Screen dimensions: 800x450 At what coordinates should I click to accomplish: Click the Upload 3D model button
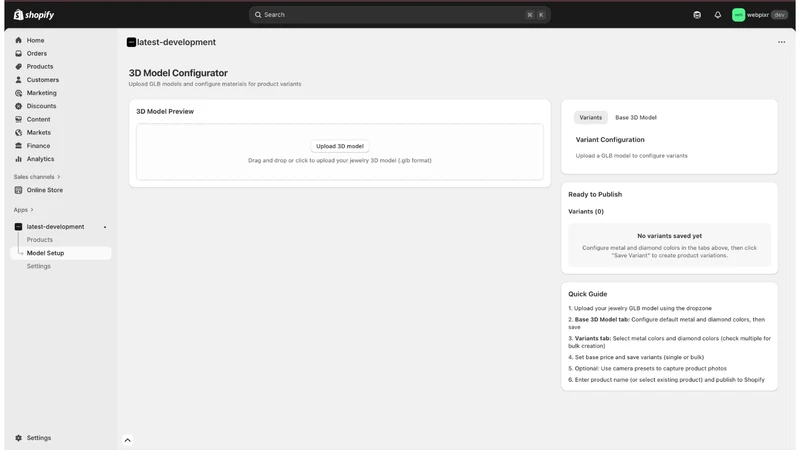point(340,146)
